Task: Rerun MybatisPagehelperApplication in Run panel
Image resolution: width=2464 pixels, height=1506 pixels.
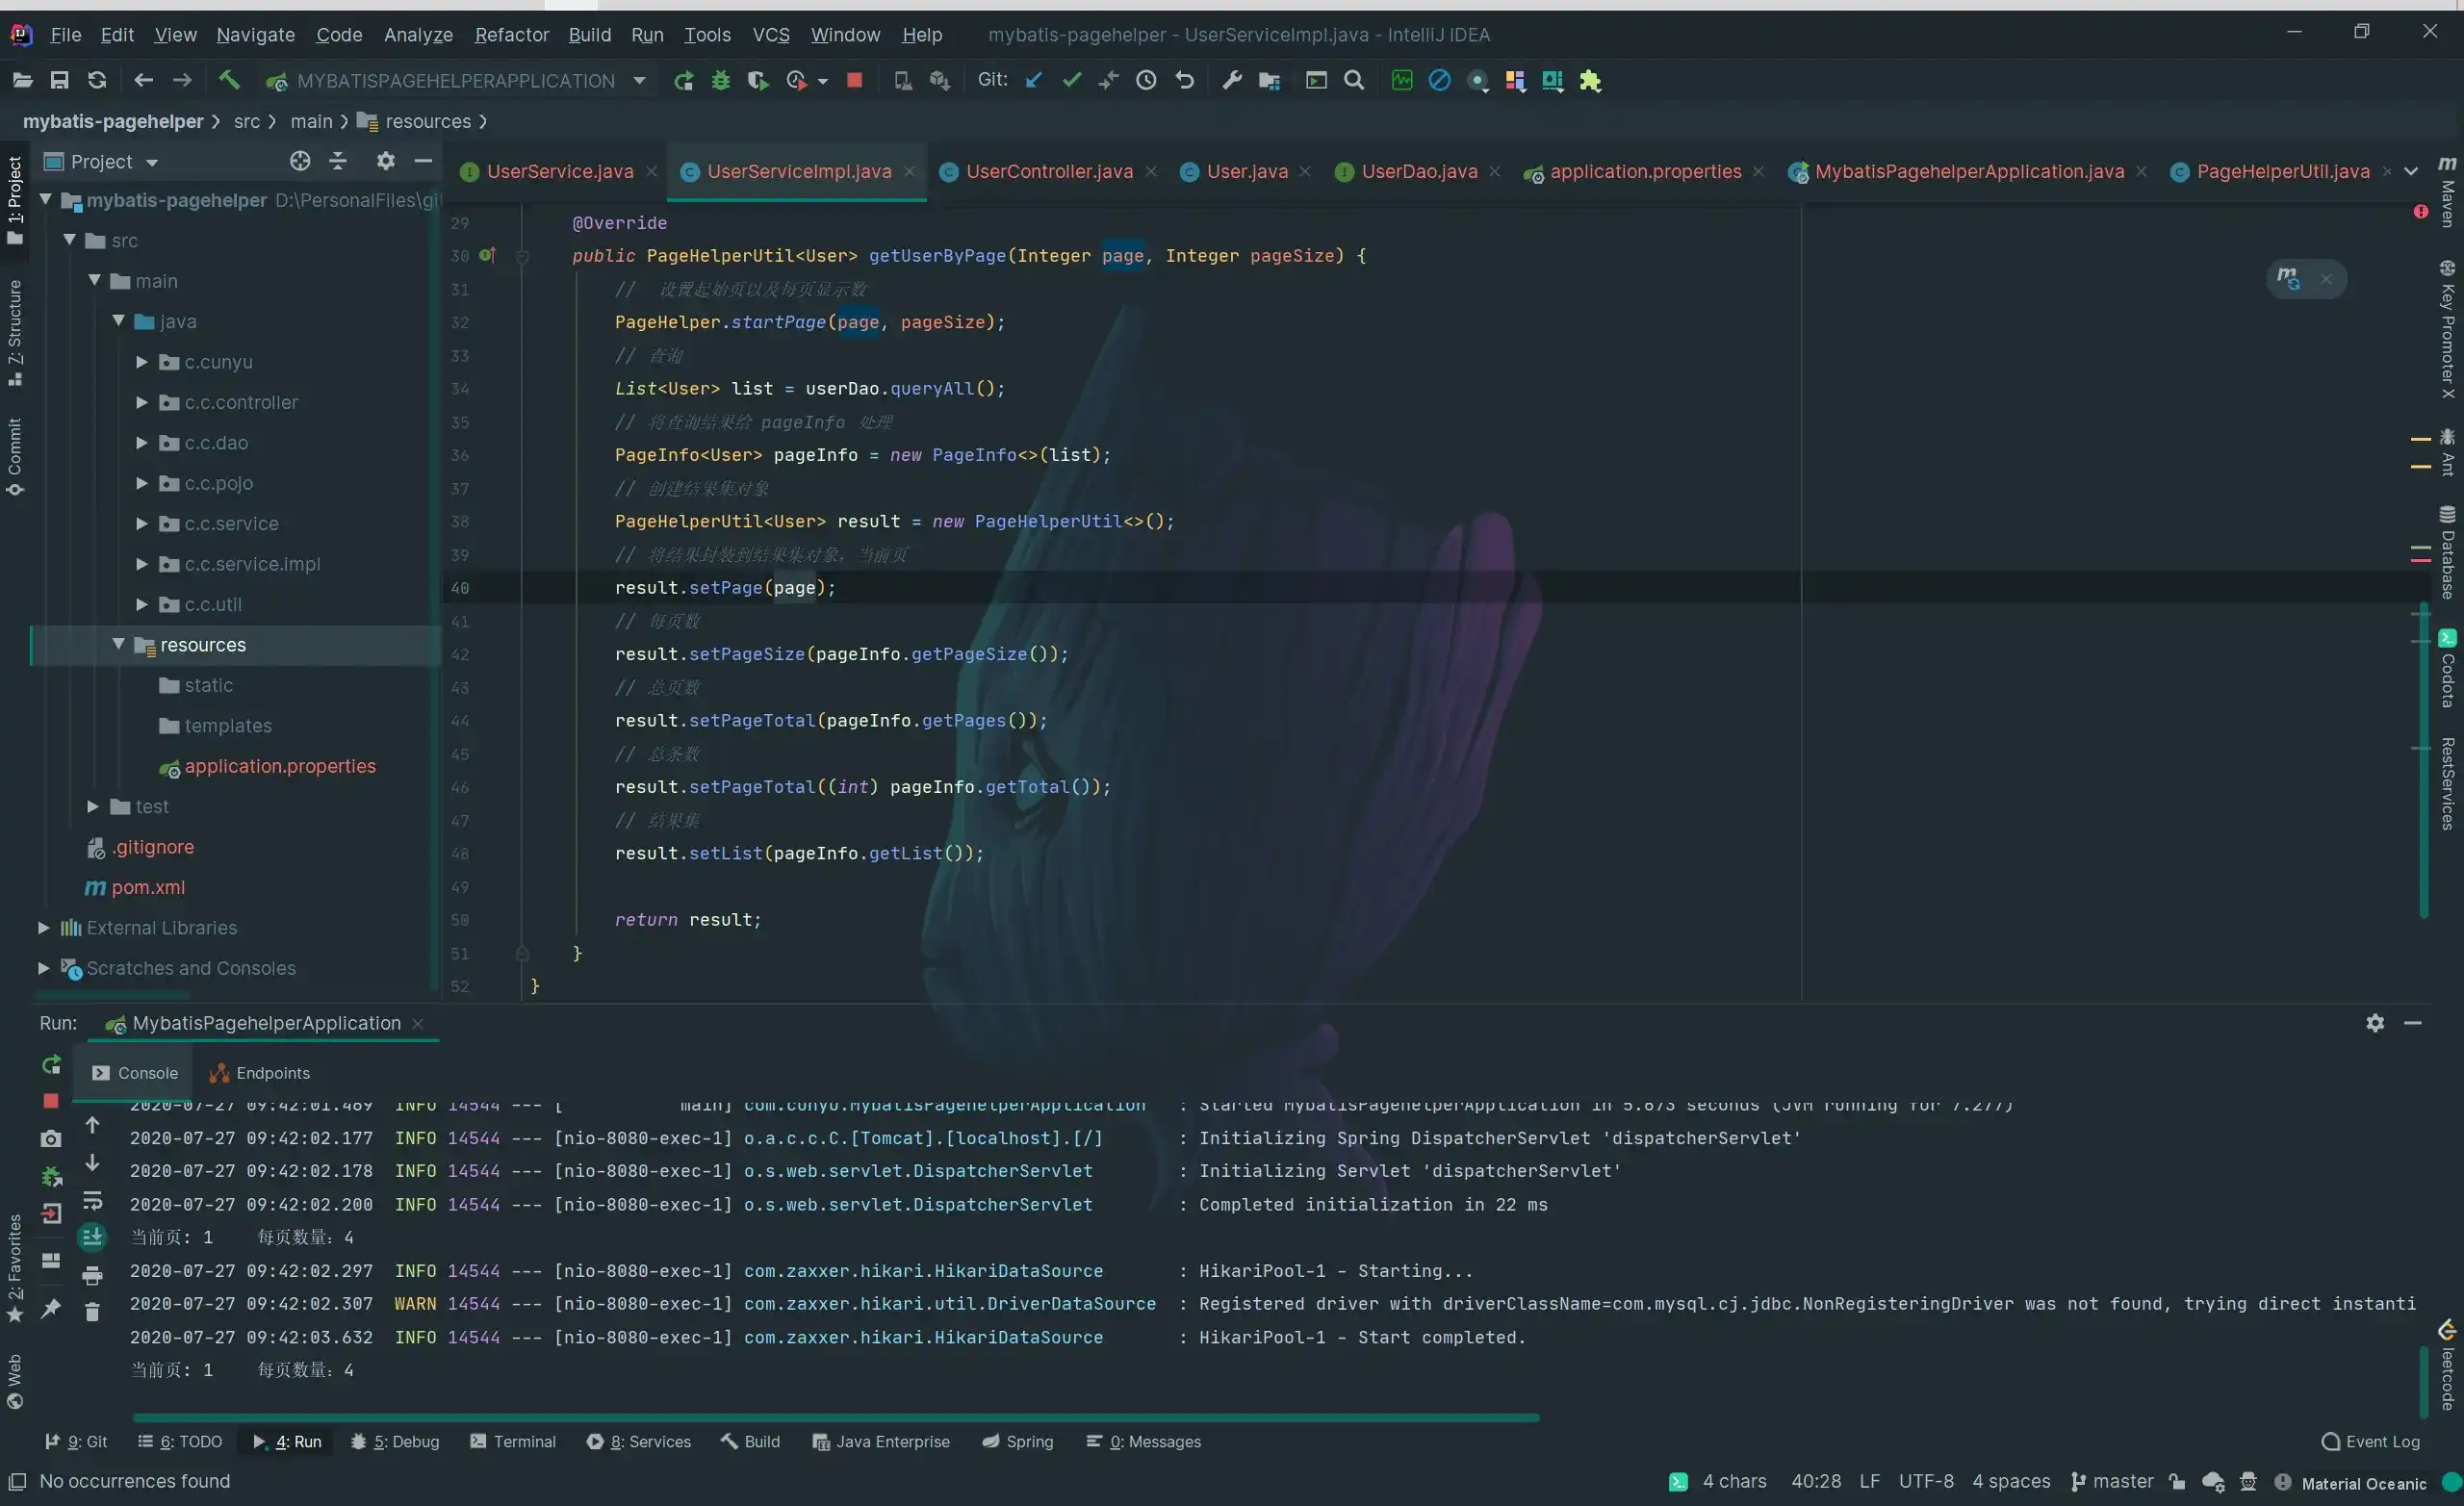Action: tap(51, 1065)
